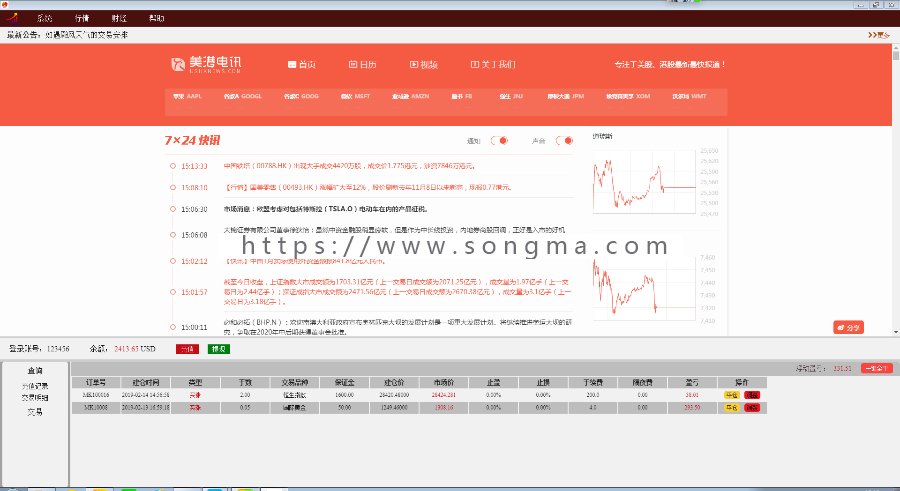Click the web page scrollbar down arrow
Viewport: 900px width, 491px height.
click(895, 332)
